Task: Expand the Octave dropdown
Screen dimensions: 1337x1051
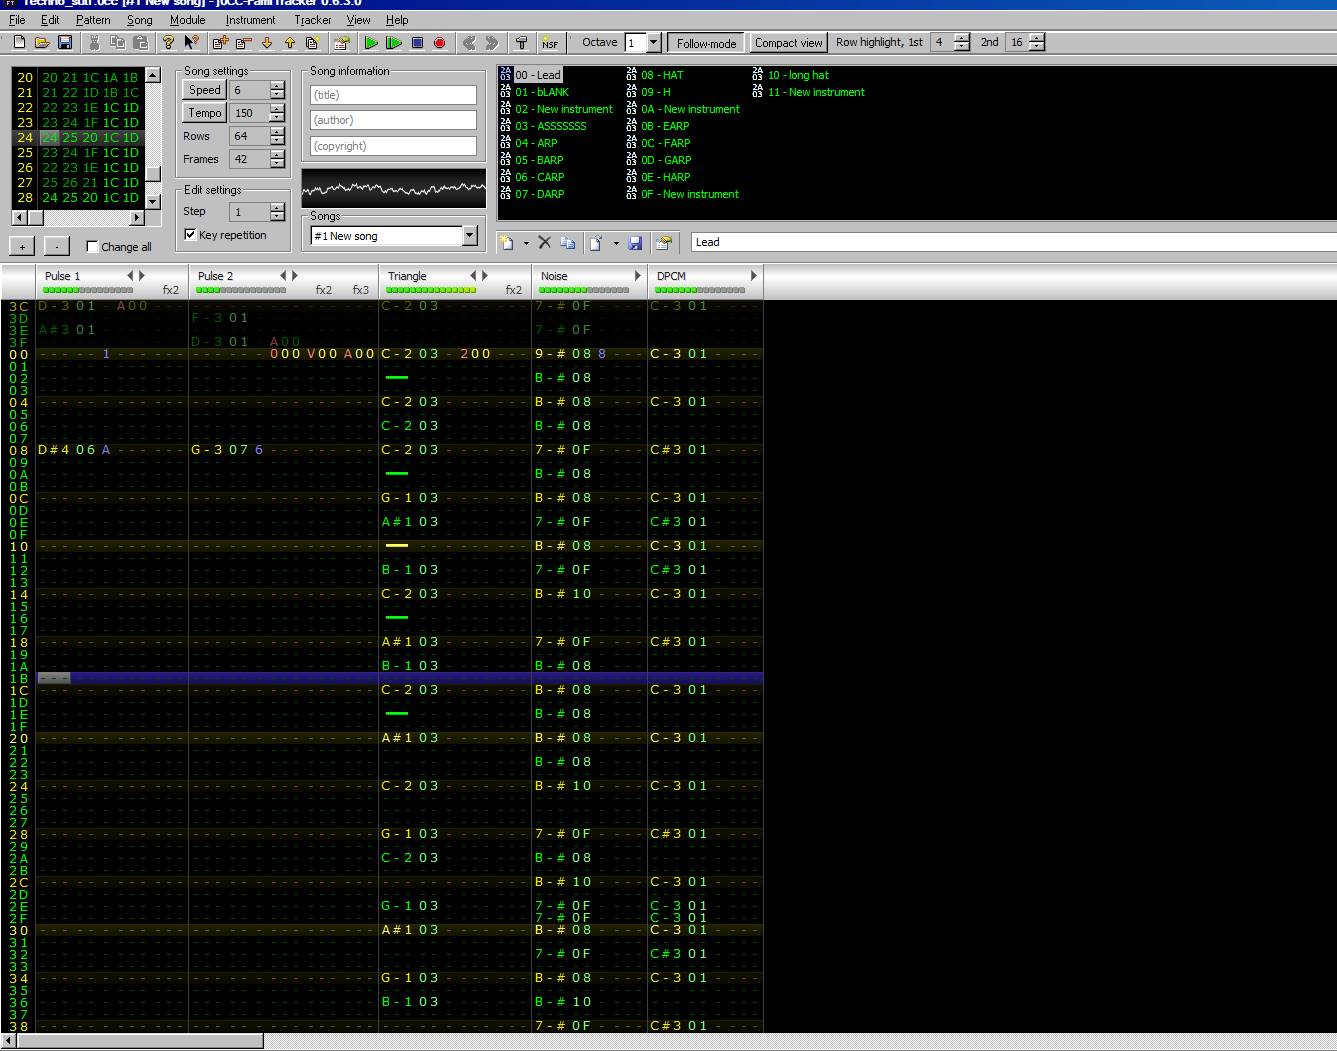Action: point(654,43)
